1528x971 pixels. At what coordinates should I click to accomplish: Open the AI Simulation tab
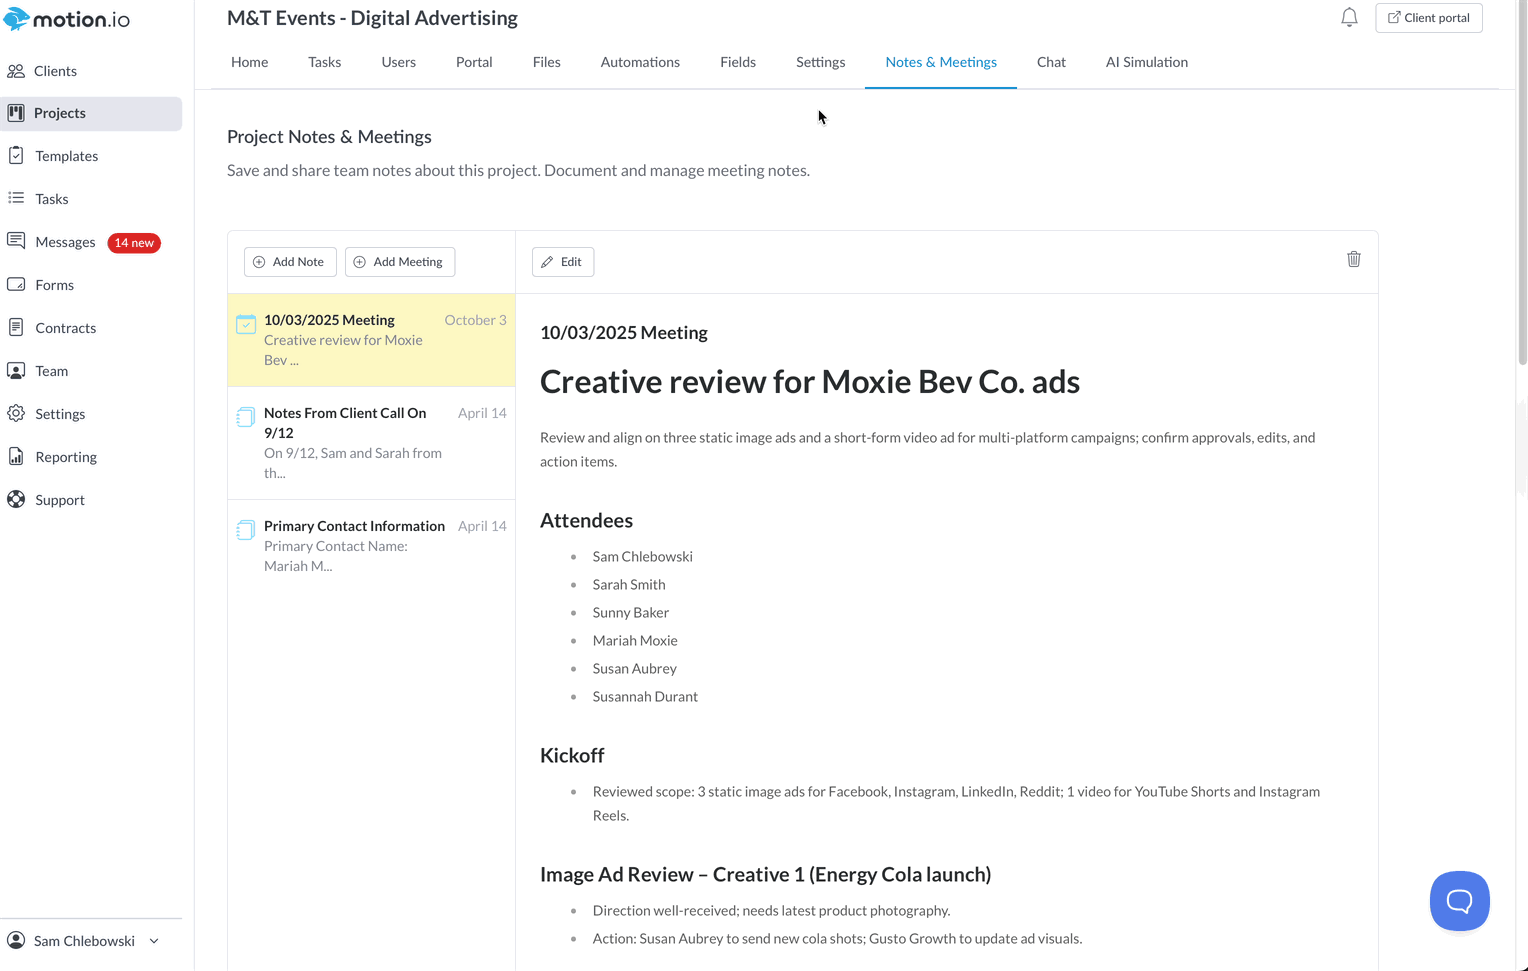(1147, 62)
